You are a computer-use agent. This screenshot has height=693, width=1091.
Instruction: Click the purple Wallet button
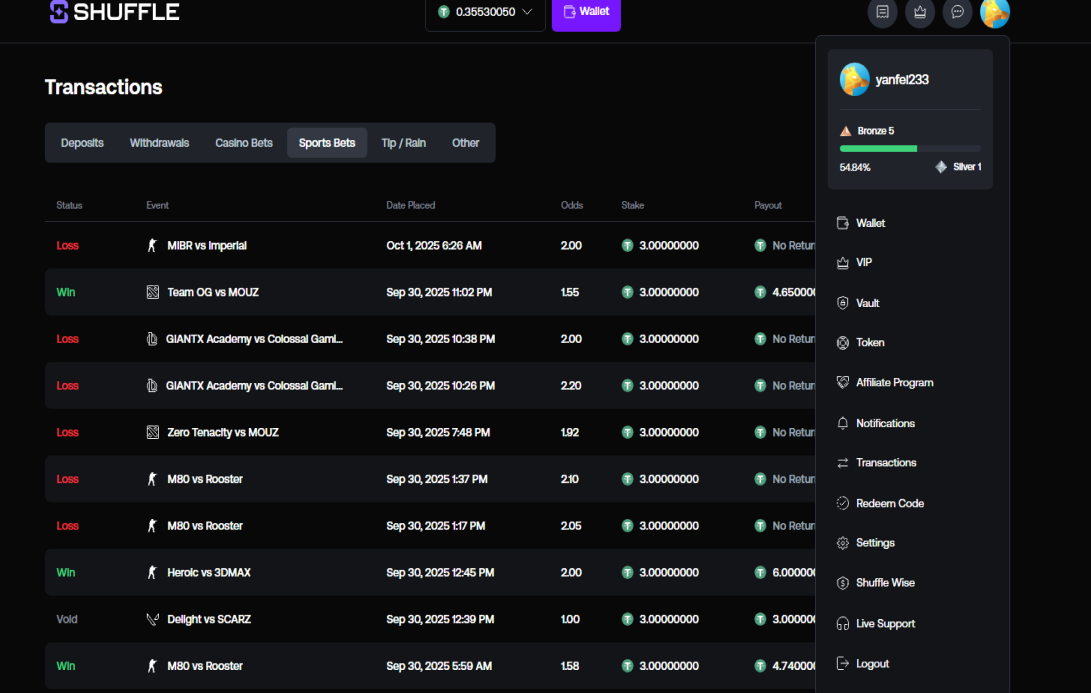pyautogui.click(x=586, y=12)
